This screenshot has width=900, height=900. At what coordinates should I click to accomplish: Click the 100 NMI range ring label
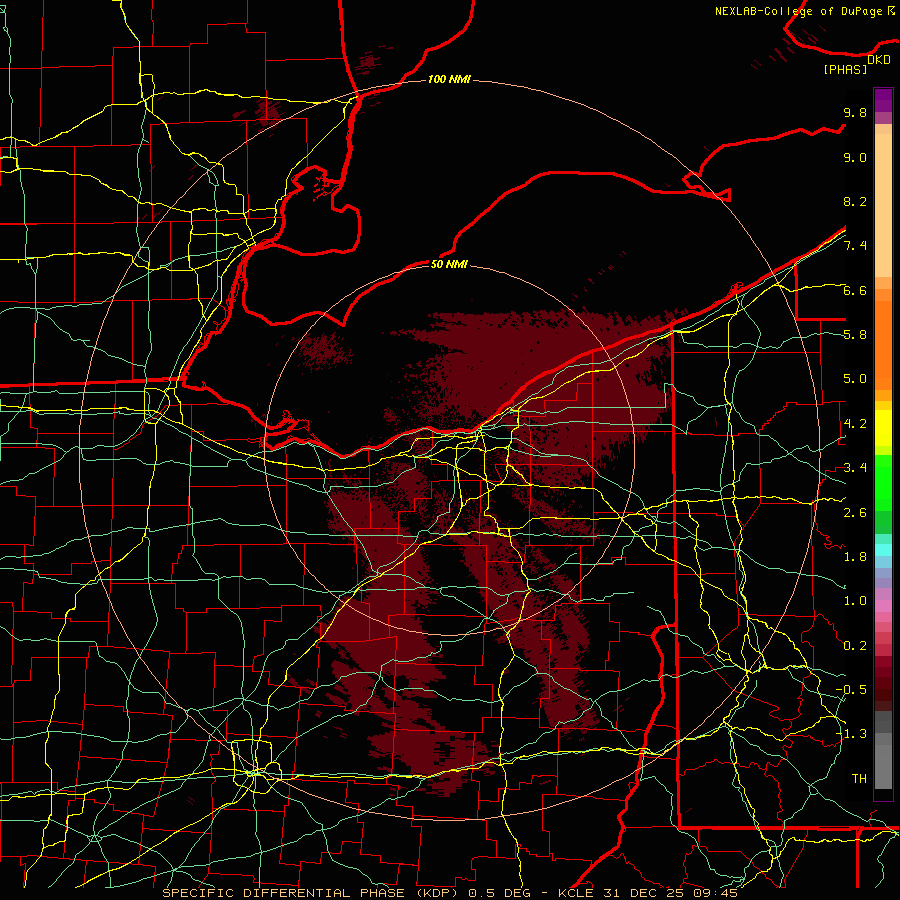point(449,79)
